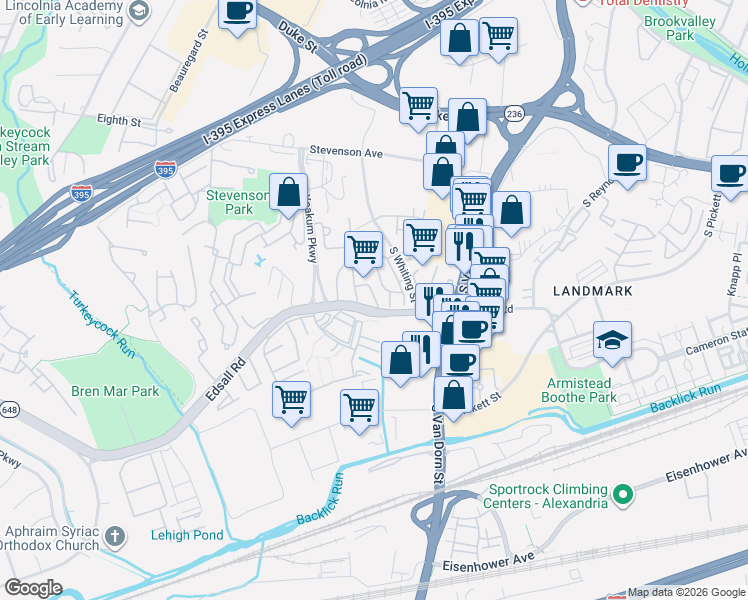Click the Beauregard St street label

[x=189, y=61]
